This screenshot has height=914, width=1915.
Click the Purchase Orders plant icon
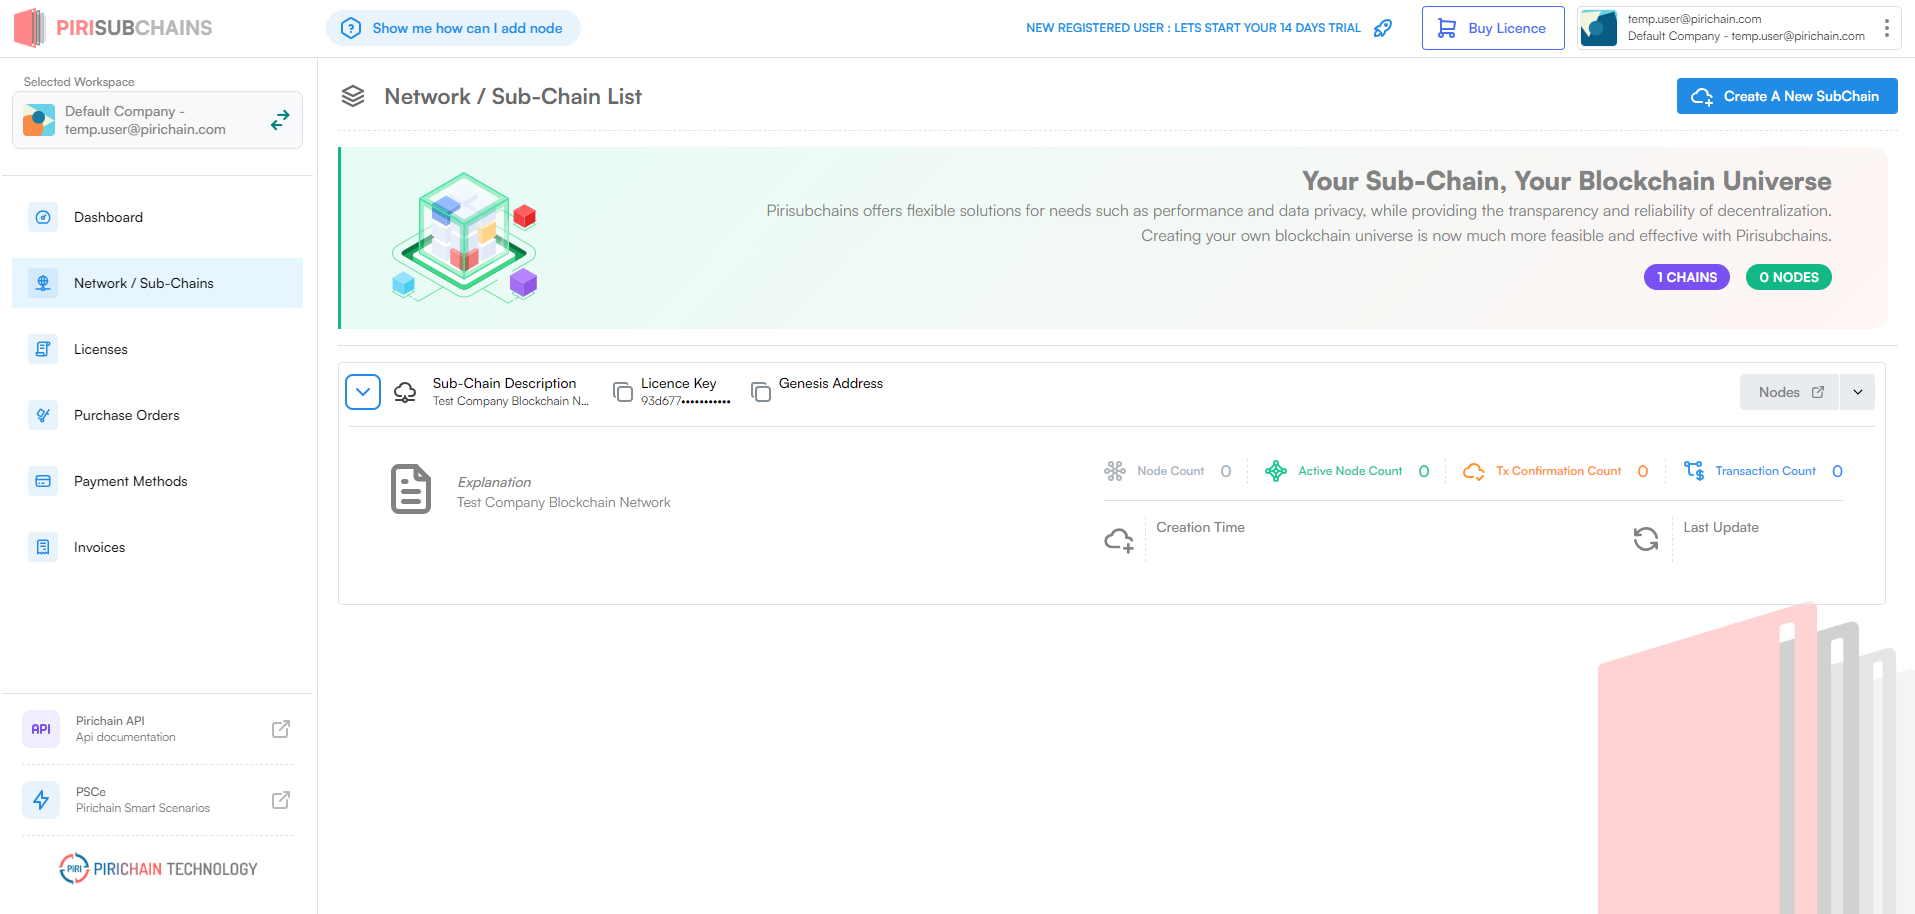tap(42, 415)
